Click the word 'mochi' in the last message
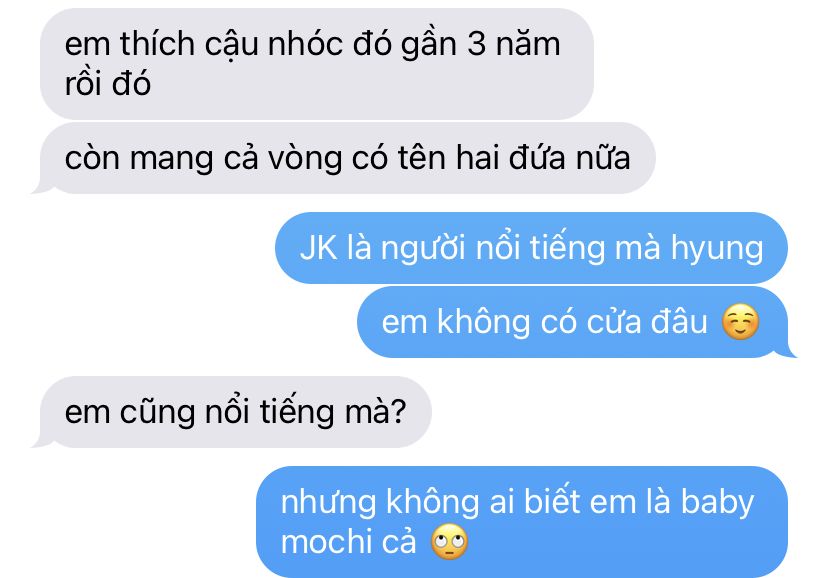The image size is (828, 578). 325,542
